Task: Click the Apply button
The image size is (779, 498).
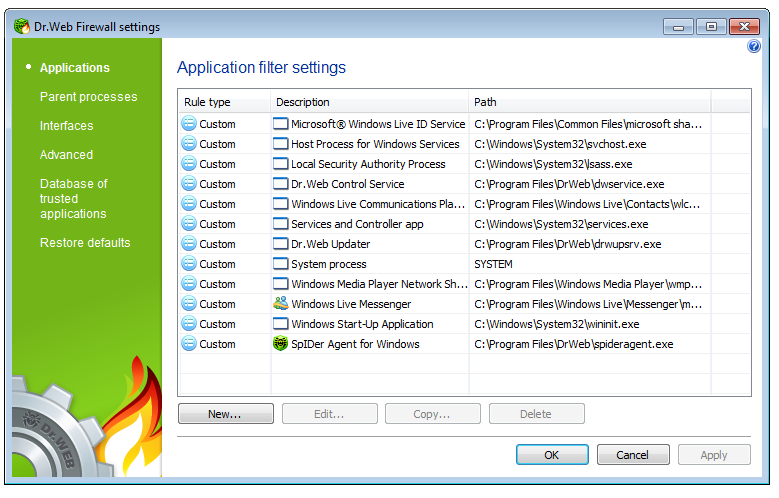Action: (714, 454)
